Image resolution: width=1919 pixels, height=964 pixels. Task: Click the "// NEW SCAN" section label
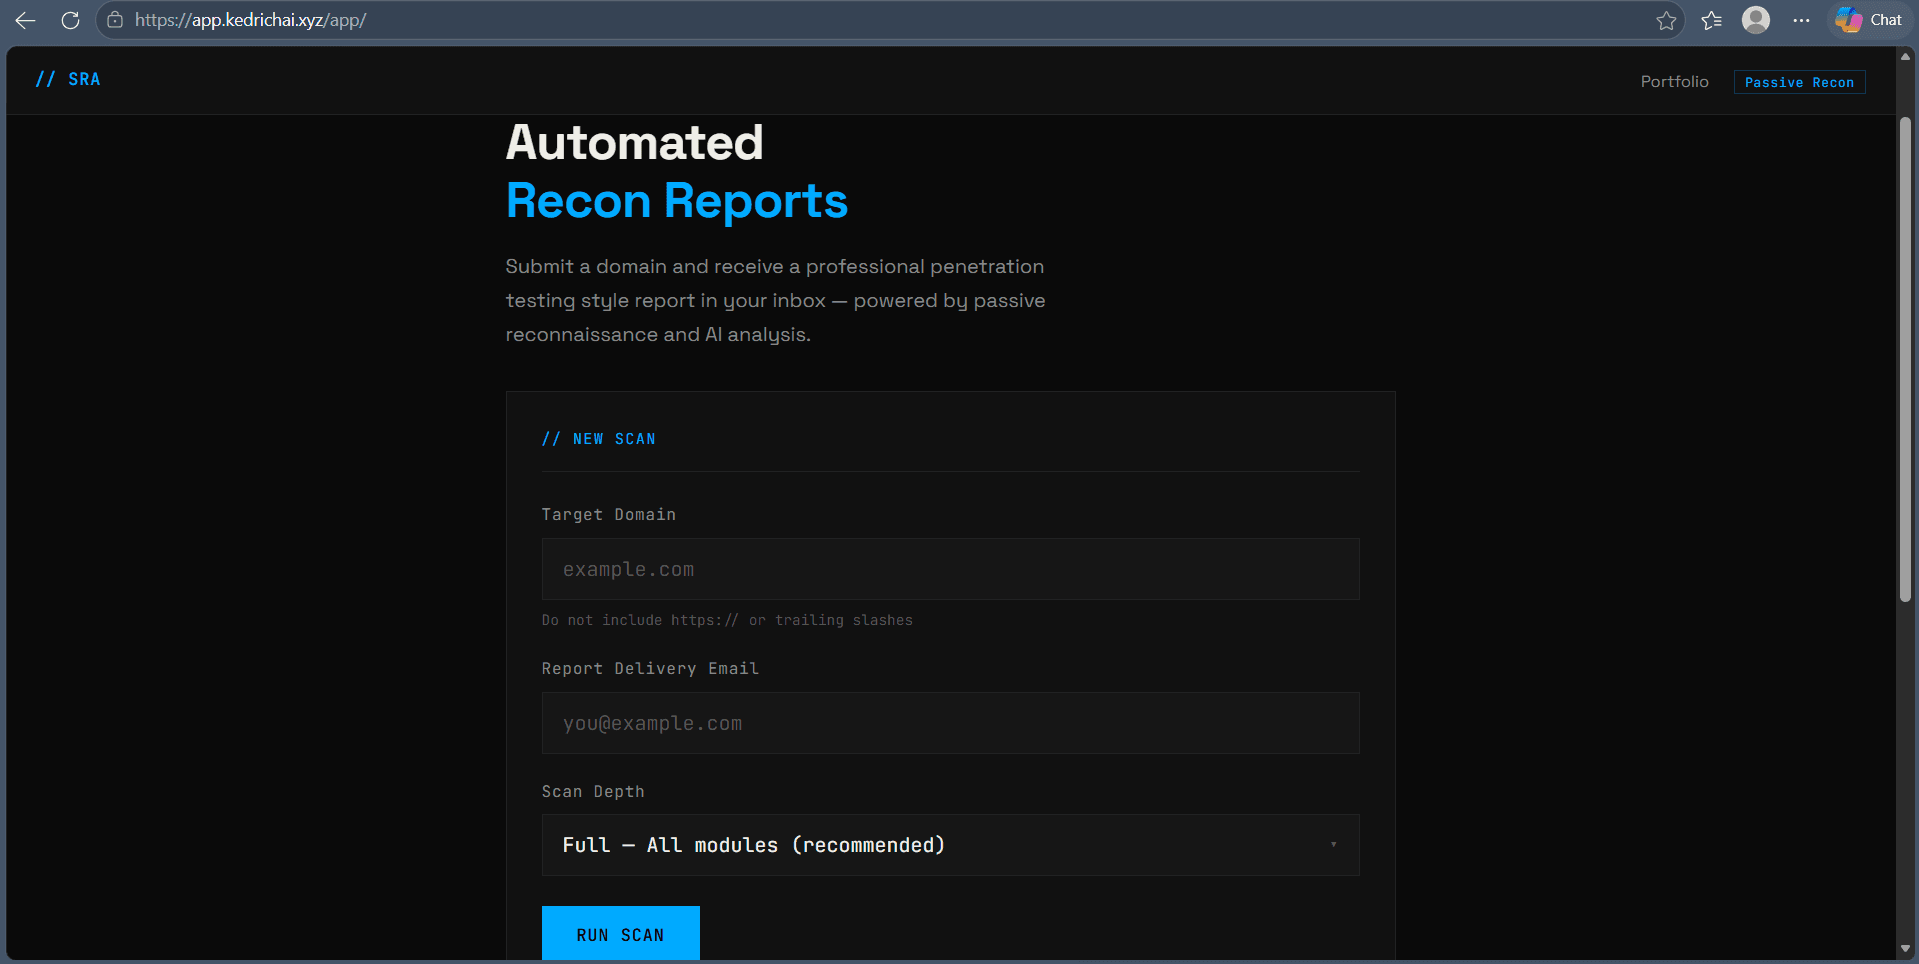pos(598,439)
